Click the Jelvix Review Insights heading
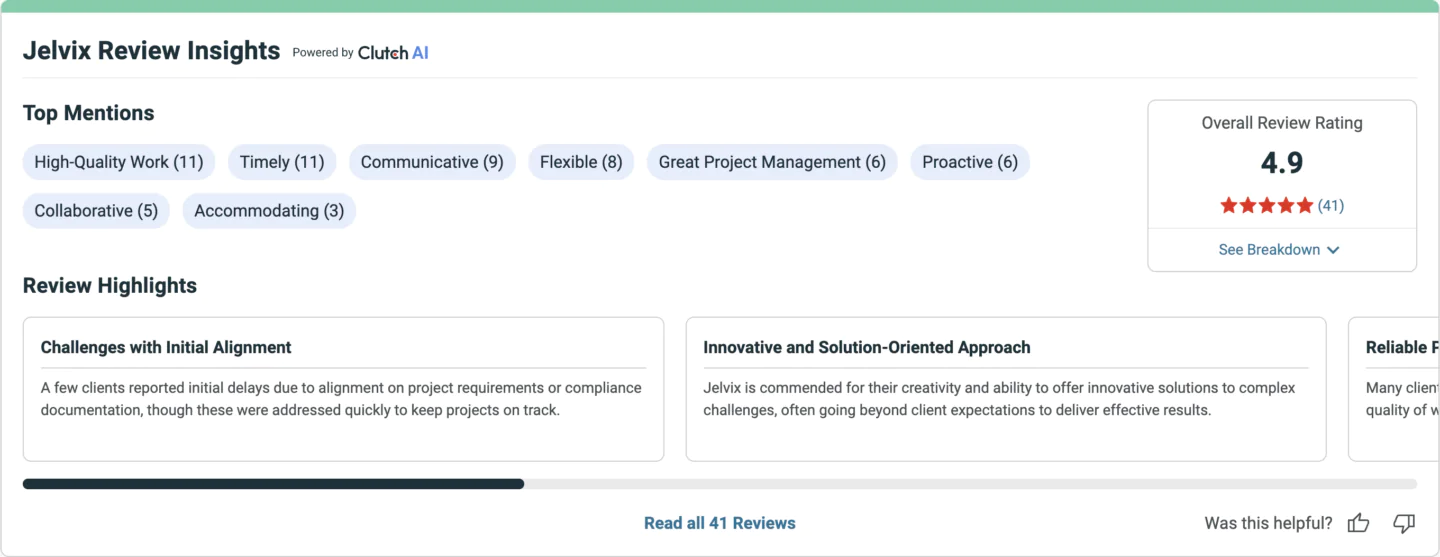The height and width of the screenshot is (557, 1440). 151,51
